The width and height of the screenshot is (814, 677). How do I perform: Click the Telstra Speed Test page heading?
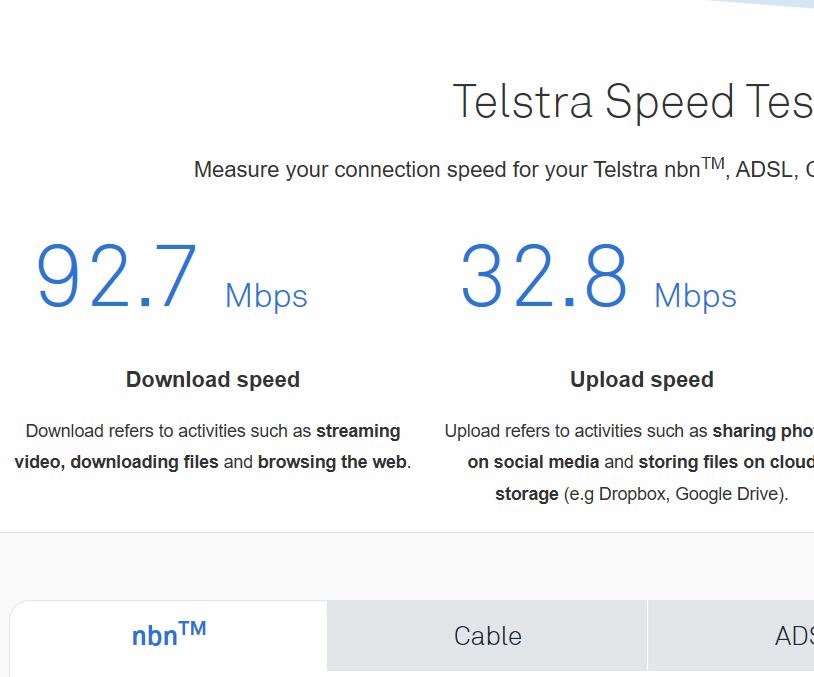[x=632, y=102]
